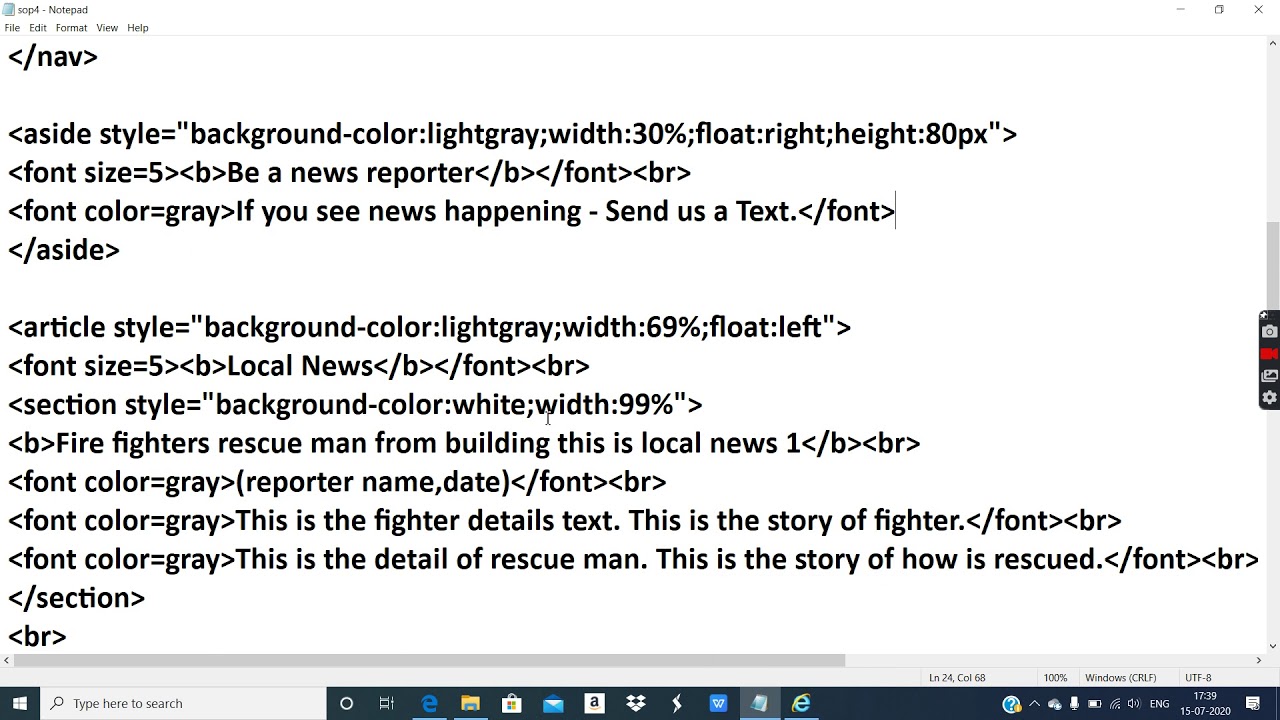Toggle the pin icon on recorder panel

[x=1264, y=316]
